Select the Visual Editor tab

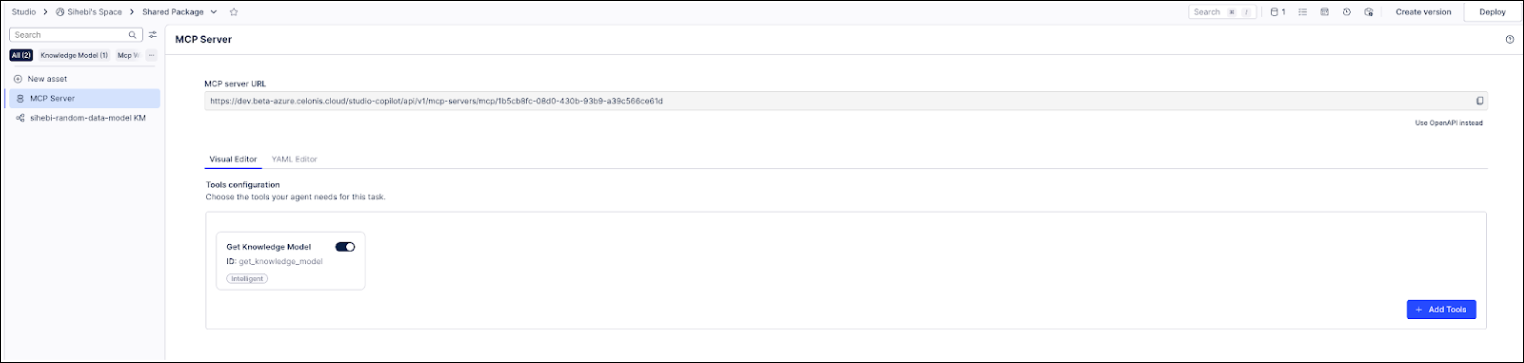tap(233, 159)
